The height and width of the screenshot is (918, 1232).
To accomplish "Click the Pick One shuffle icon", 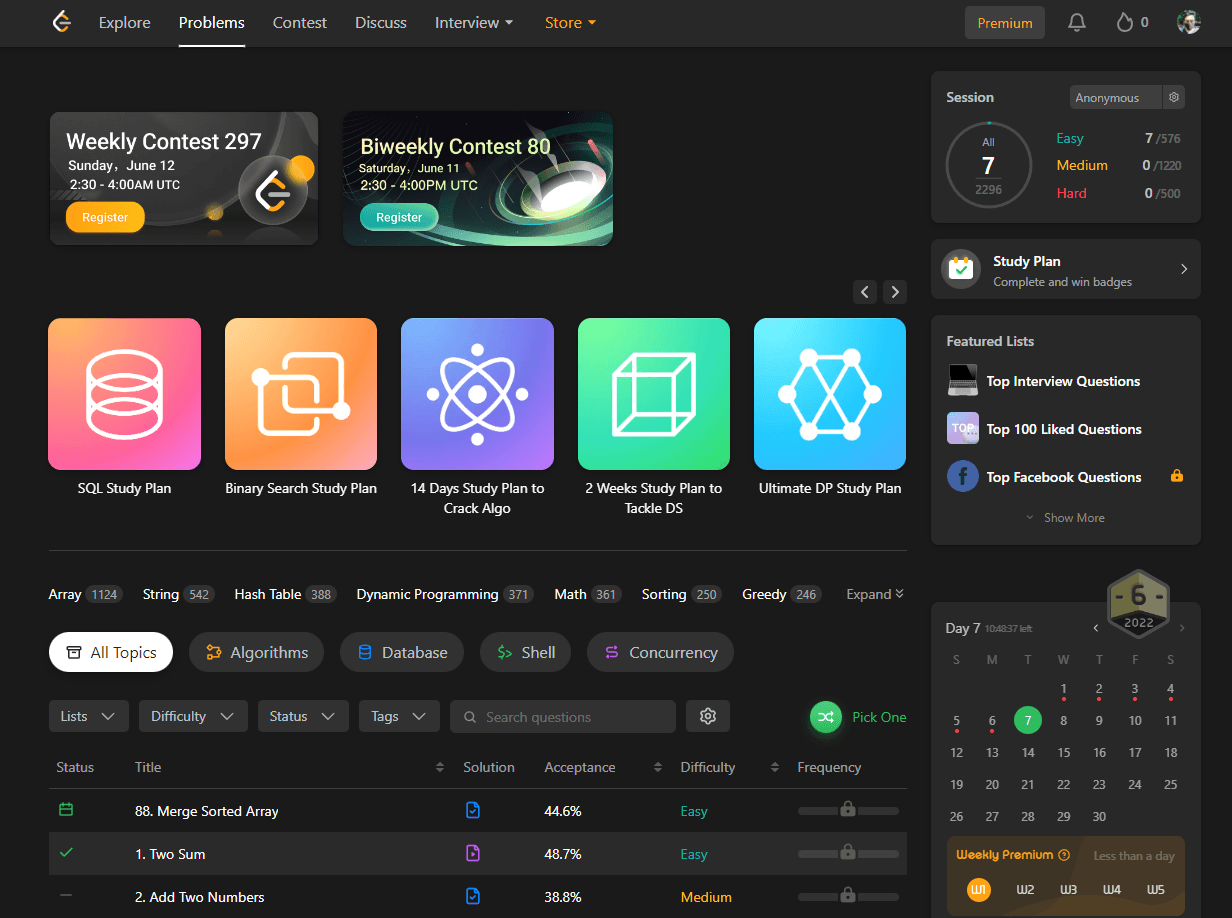I will click(x=826, y=717).
